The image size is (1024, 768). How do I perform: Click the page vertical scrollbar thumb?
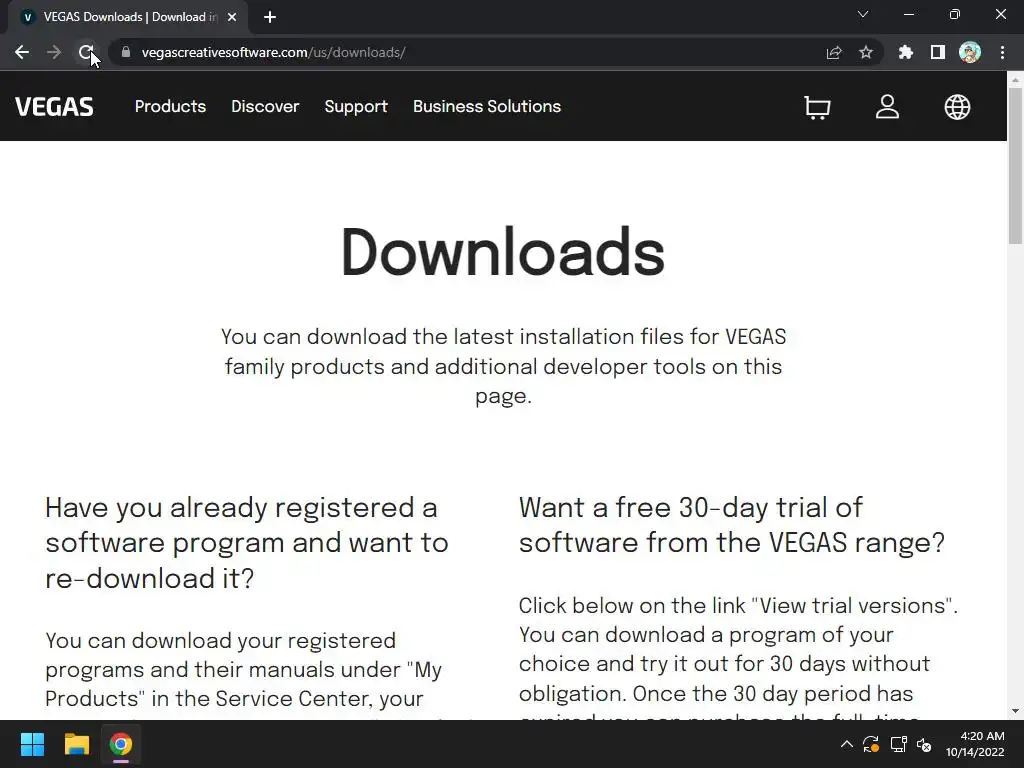tap(1016, 166)
